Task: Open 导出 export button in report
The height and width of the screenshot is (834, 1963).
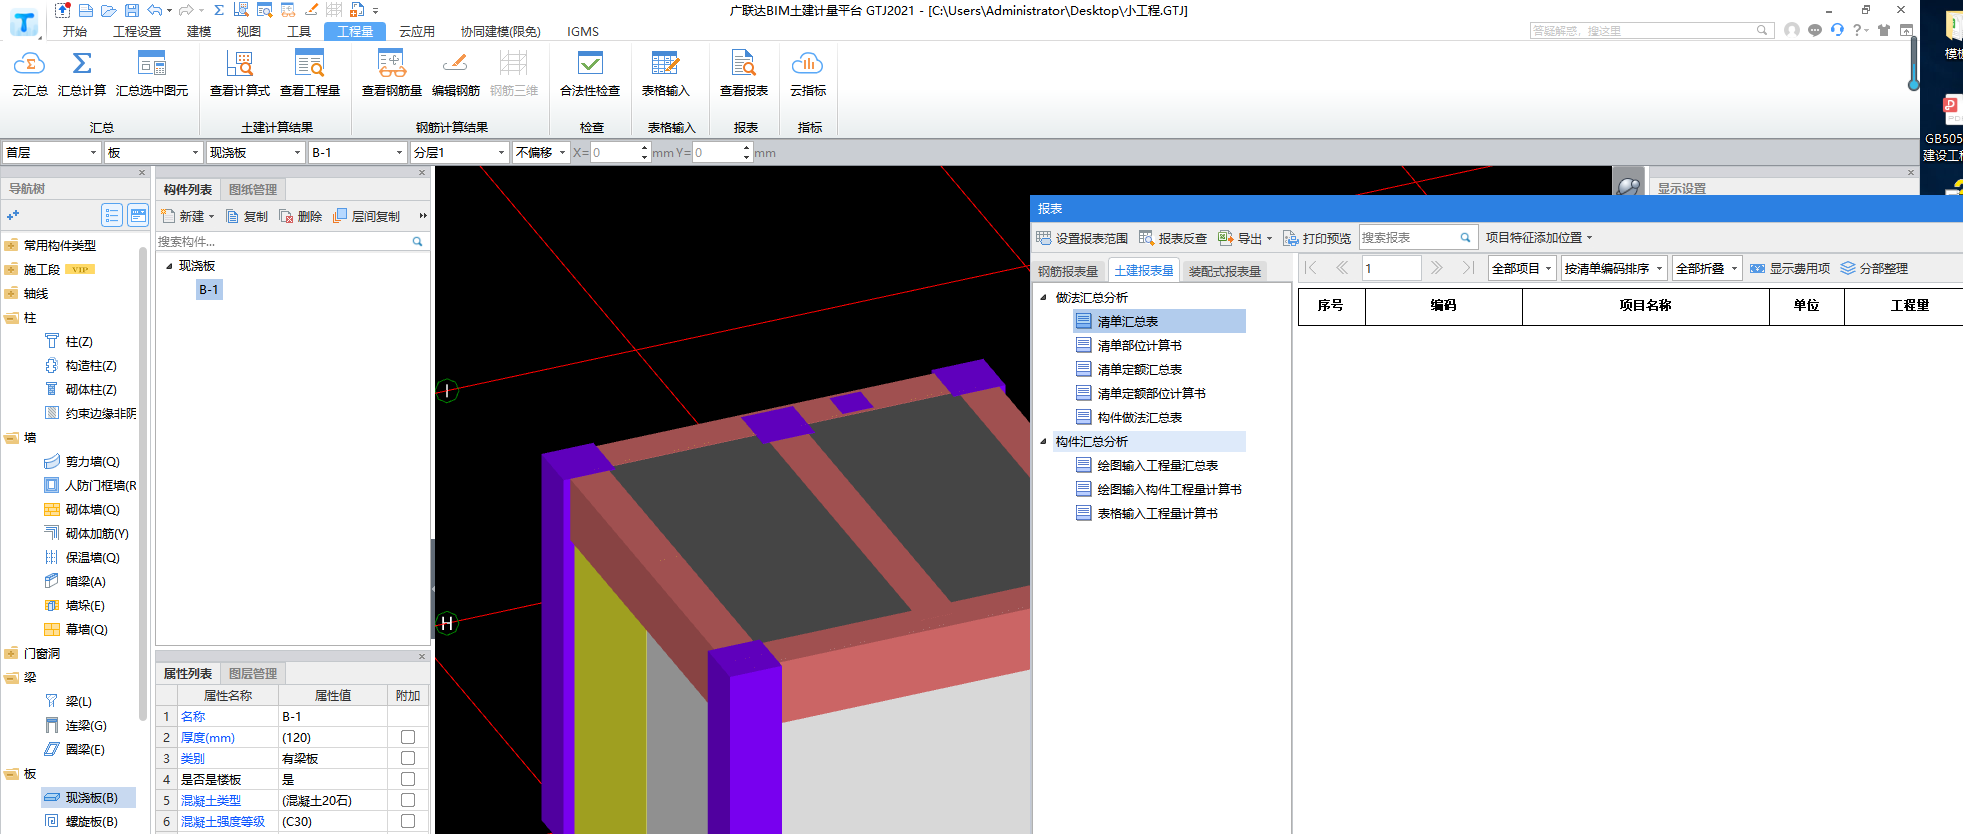Action: tap(1244, 238)
